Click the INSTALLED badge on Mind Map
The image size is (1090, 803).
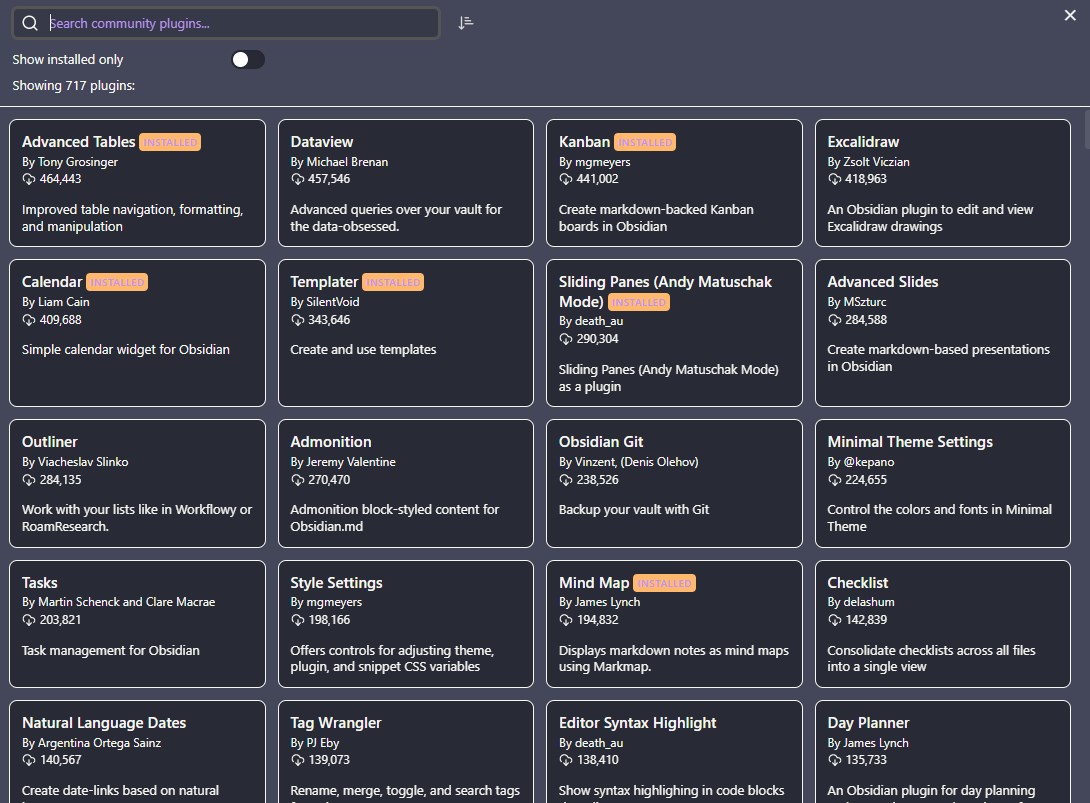click(665, 583)
